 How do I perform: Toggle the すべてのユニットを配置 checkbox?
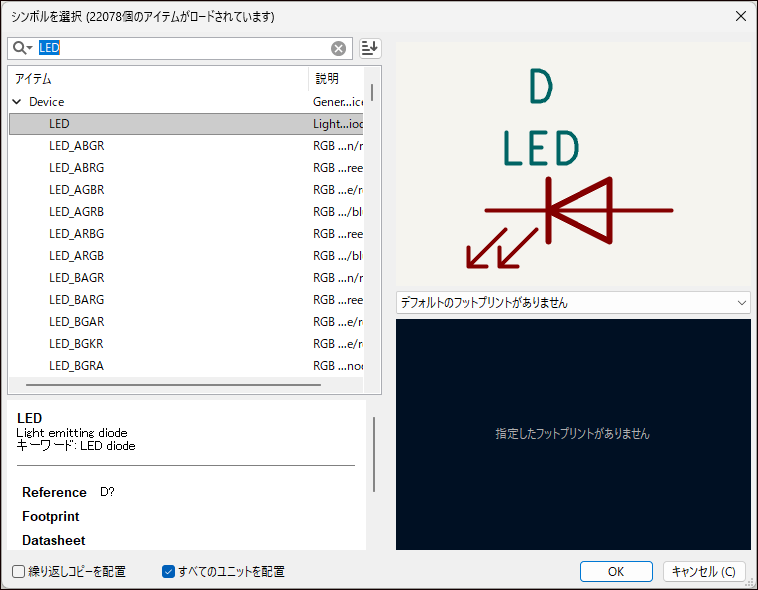pyautogui.click(x=169, y=572)
